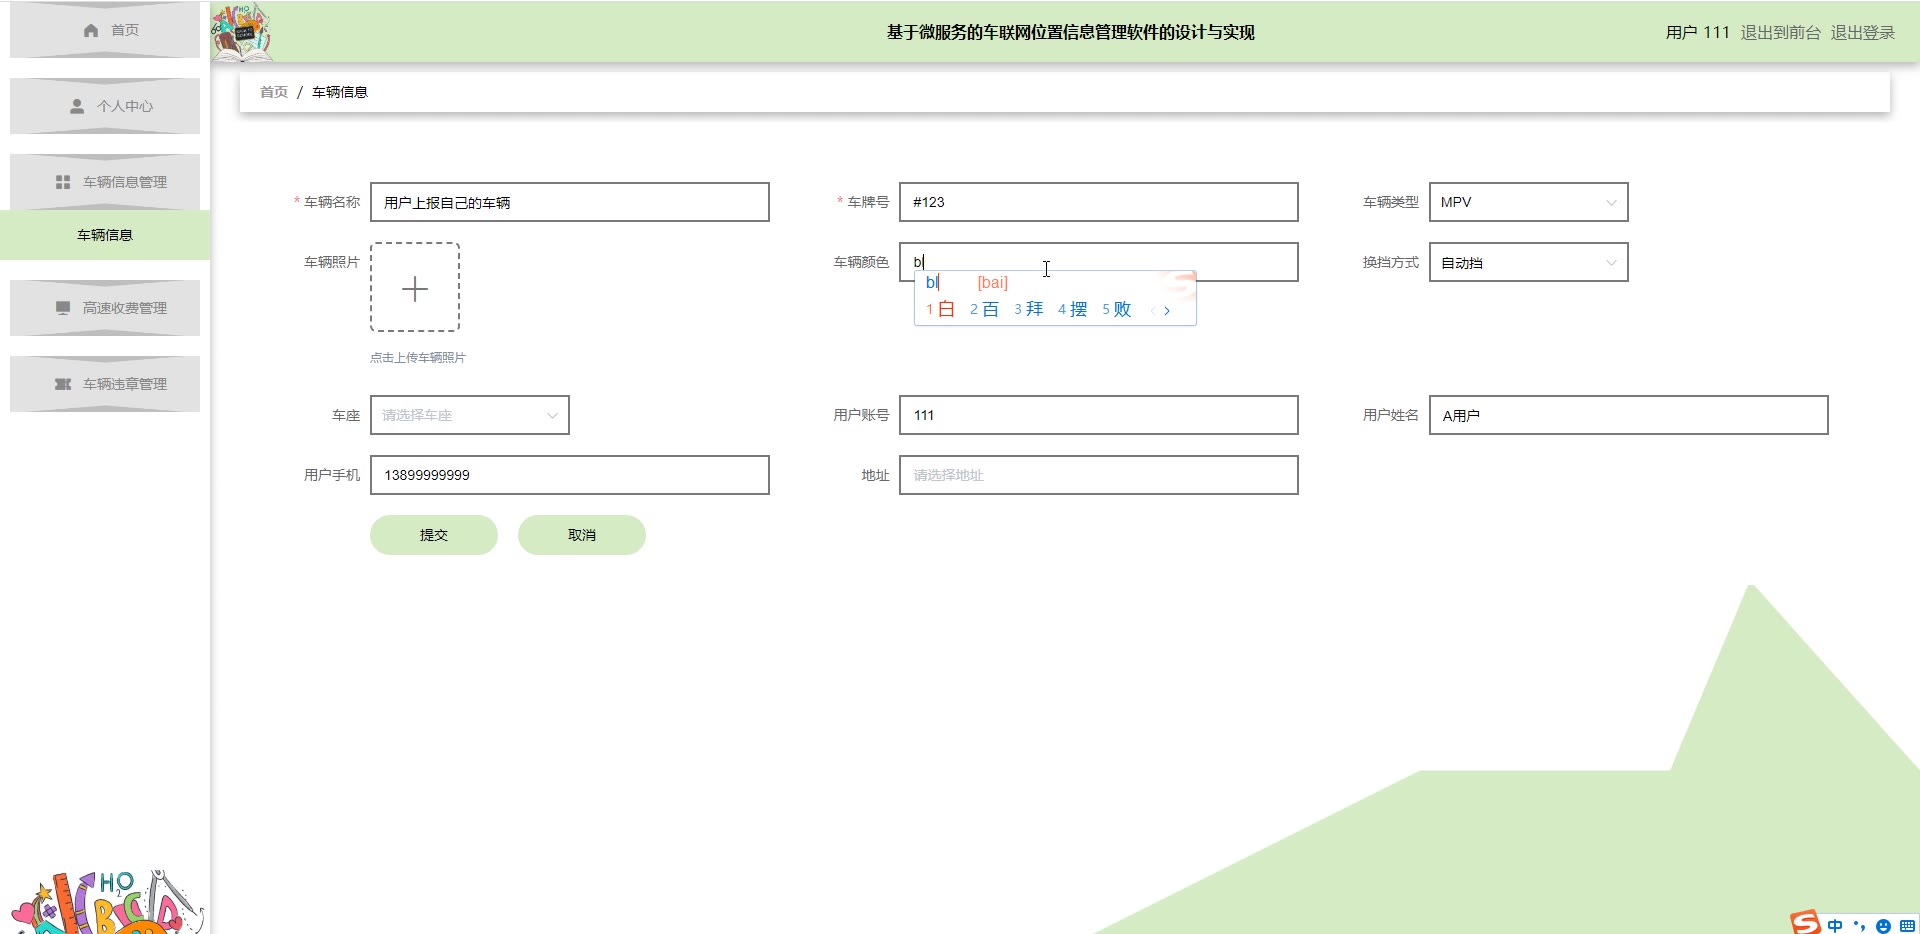Click the site logo in the header
This screenshot has width=1920, height=934.
241,31
